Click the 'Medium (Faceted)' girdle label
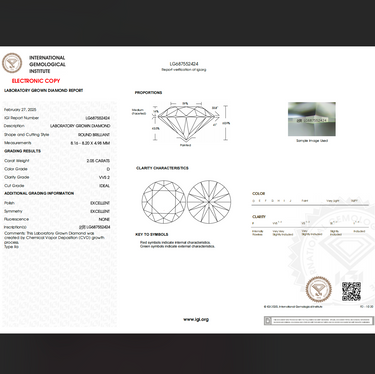375x374 pixels. 139,112
